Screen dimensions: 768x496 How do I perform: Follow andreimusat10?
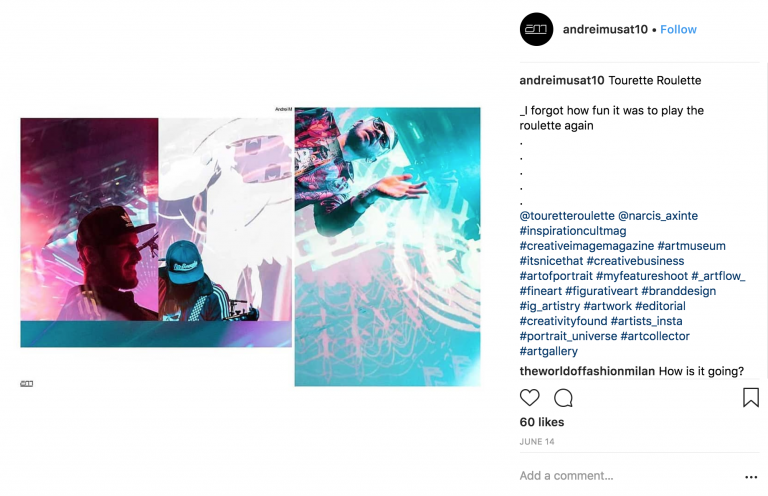click(x=678, y=29)
